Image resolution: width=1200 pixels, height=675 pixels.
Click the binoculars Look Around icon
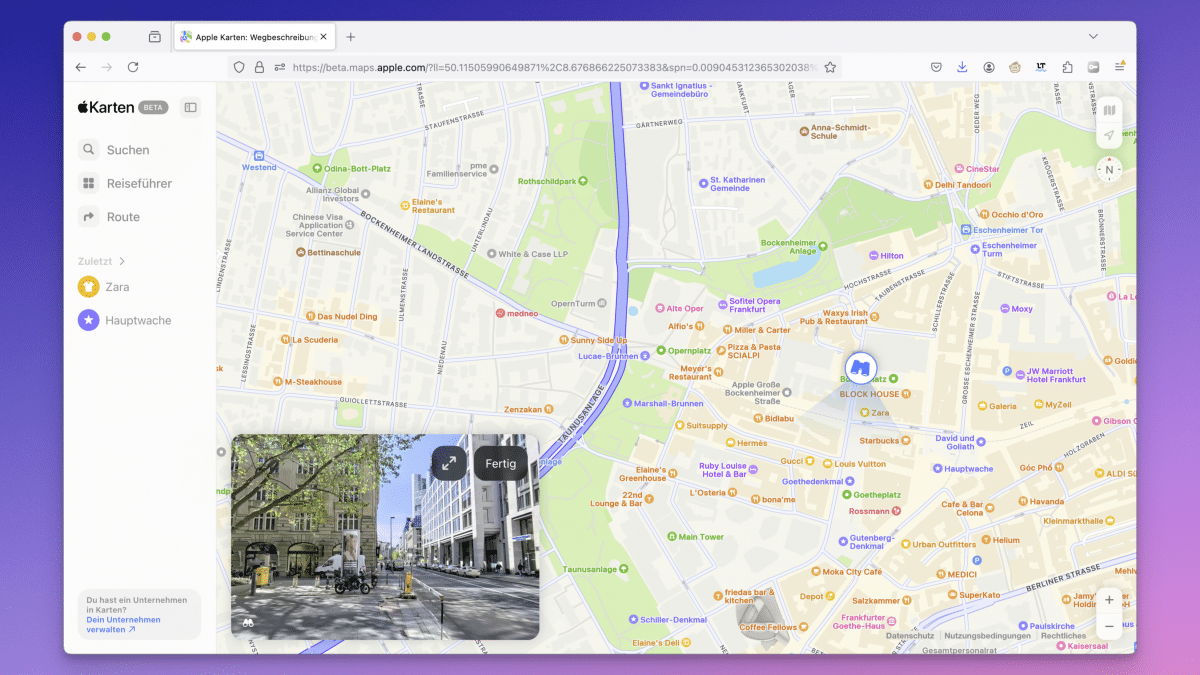click(x=248, y=622)
